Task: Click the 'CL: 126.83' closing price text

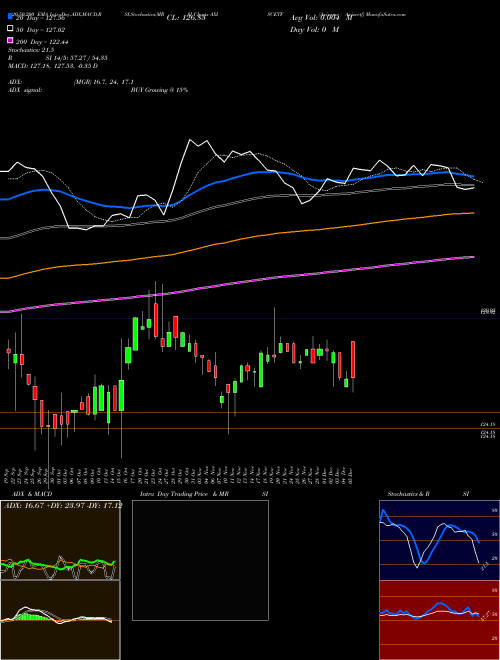Action: 186,18
